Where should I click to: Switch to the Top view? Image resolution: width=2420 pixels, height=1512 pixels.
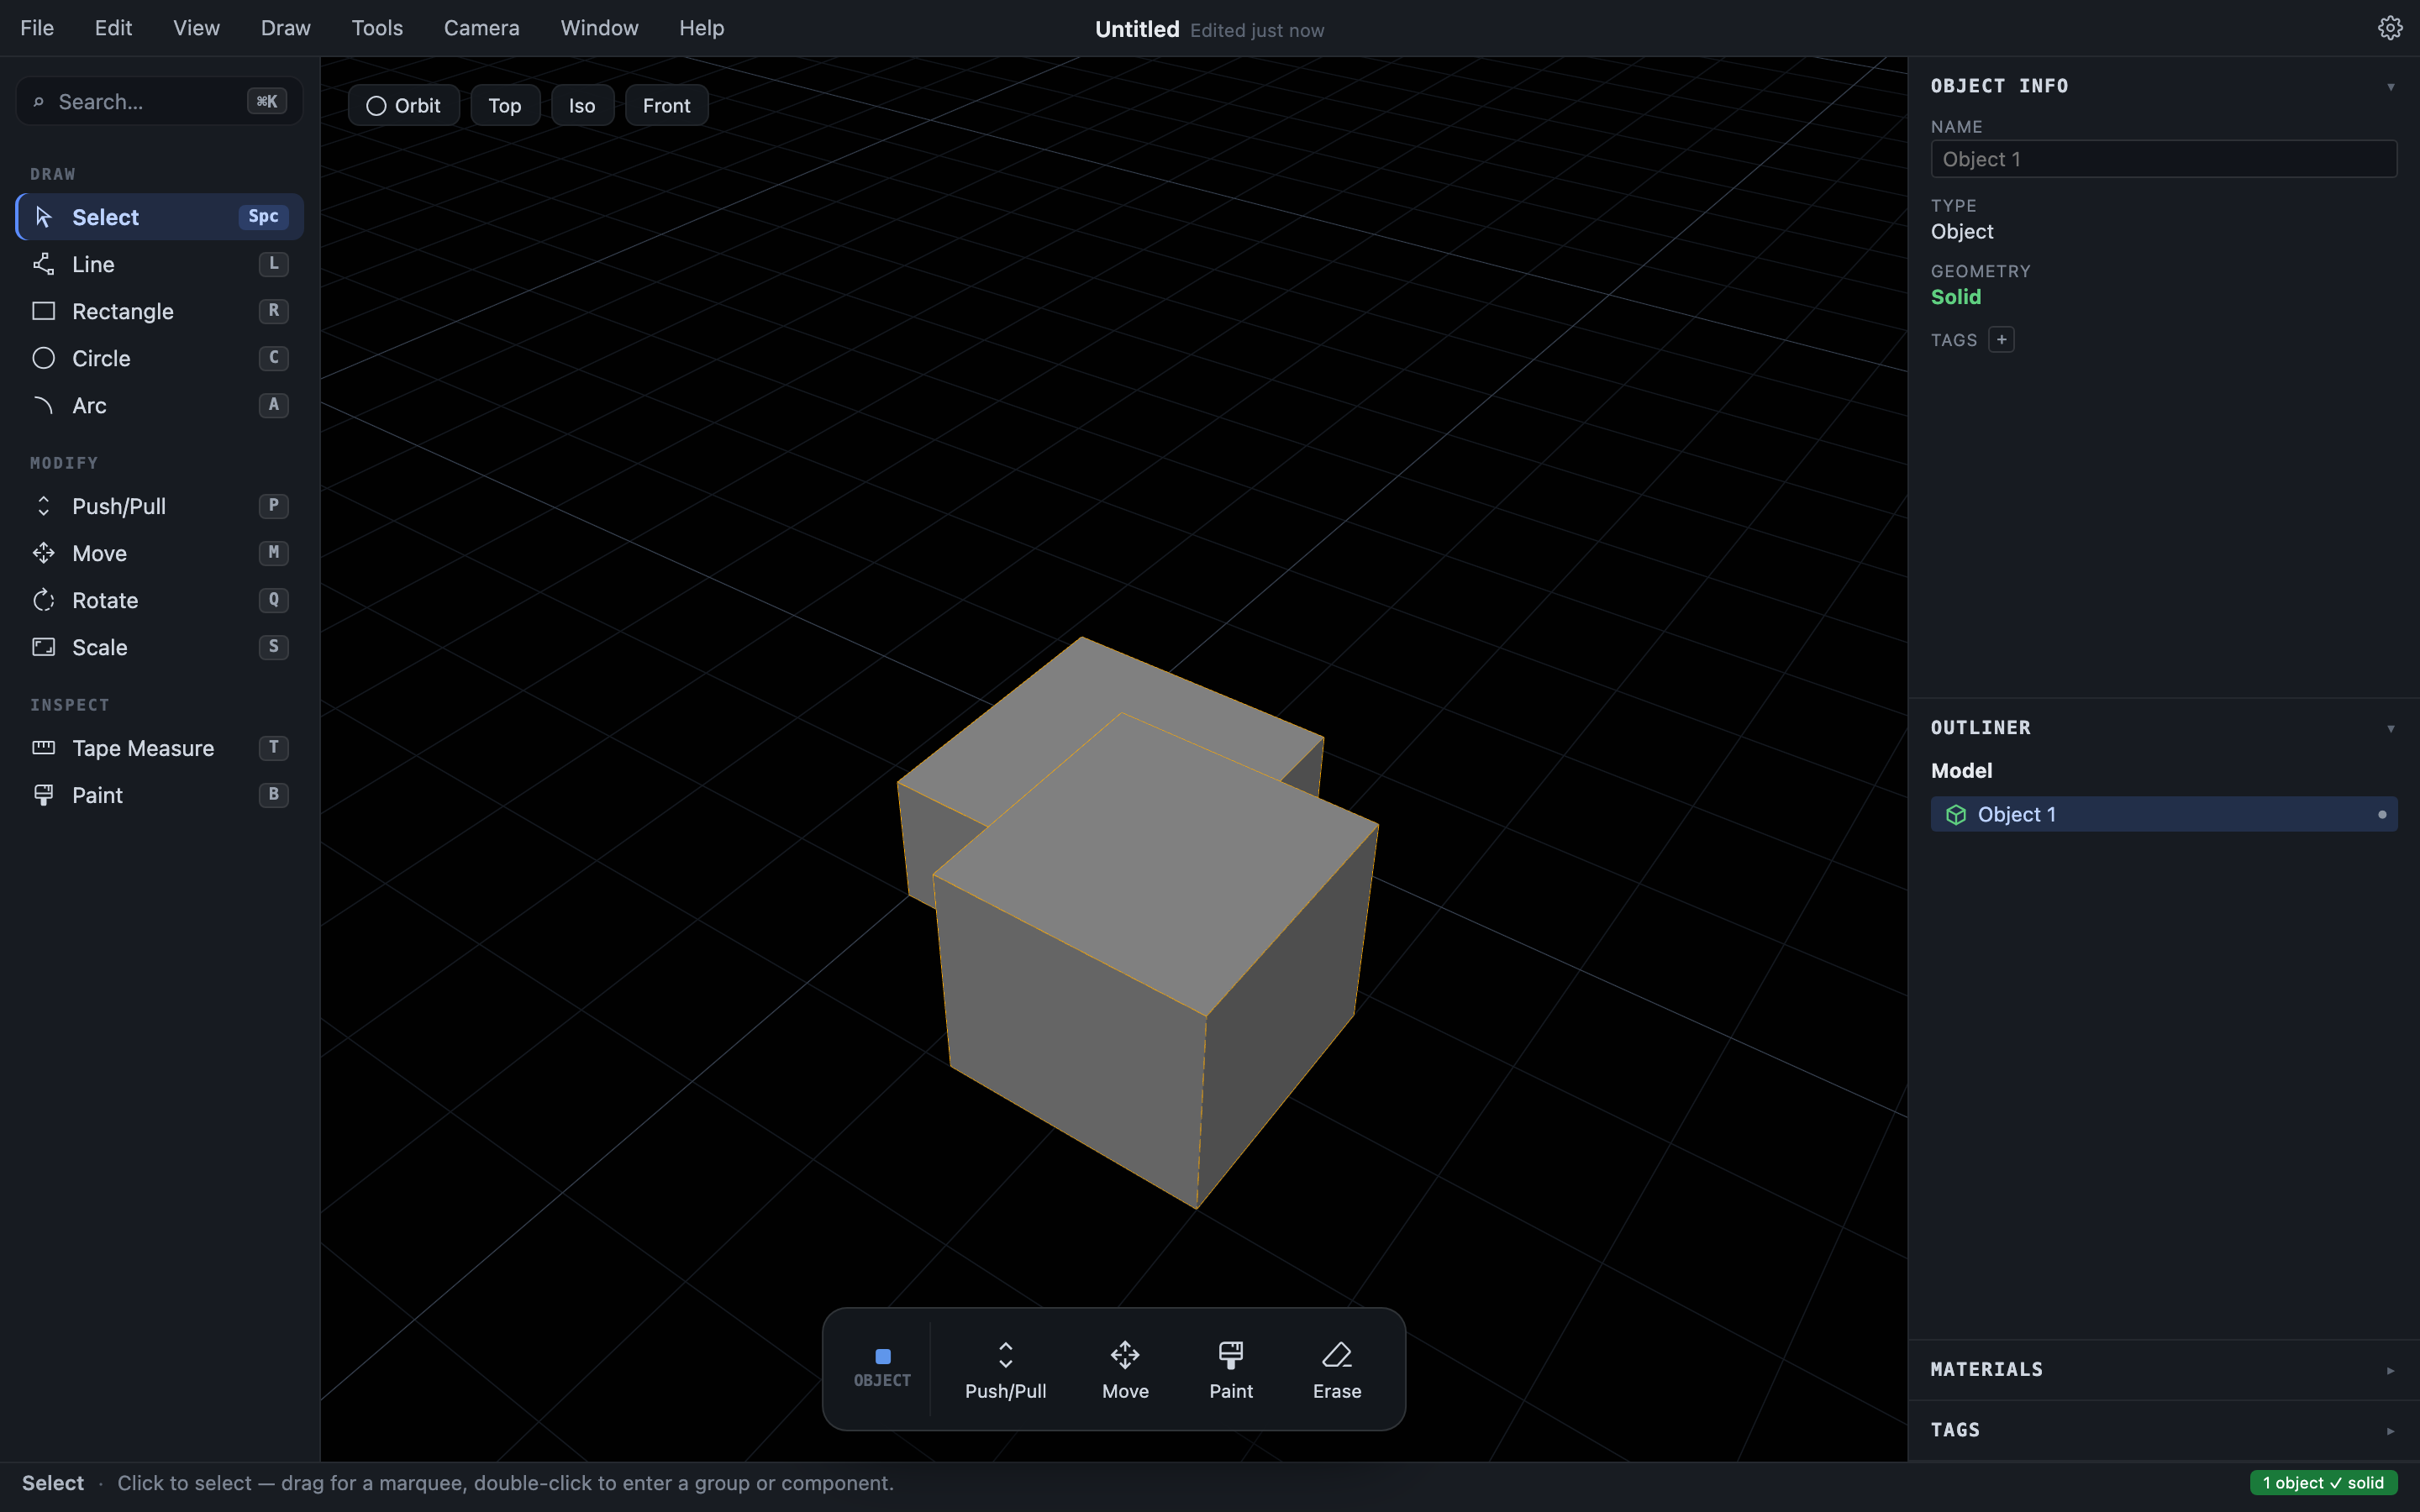click(505, 106)
